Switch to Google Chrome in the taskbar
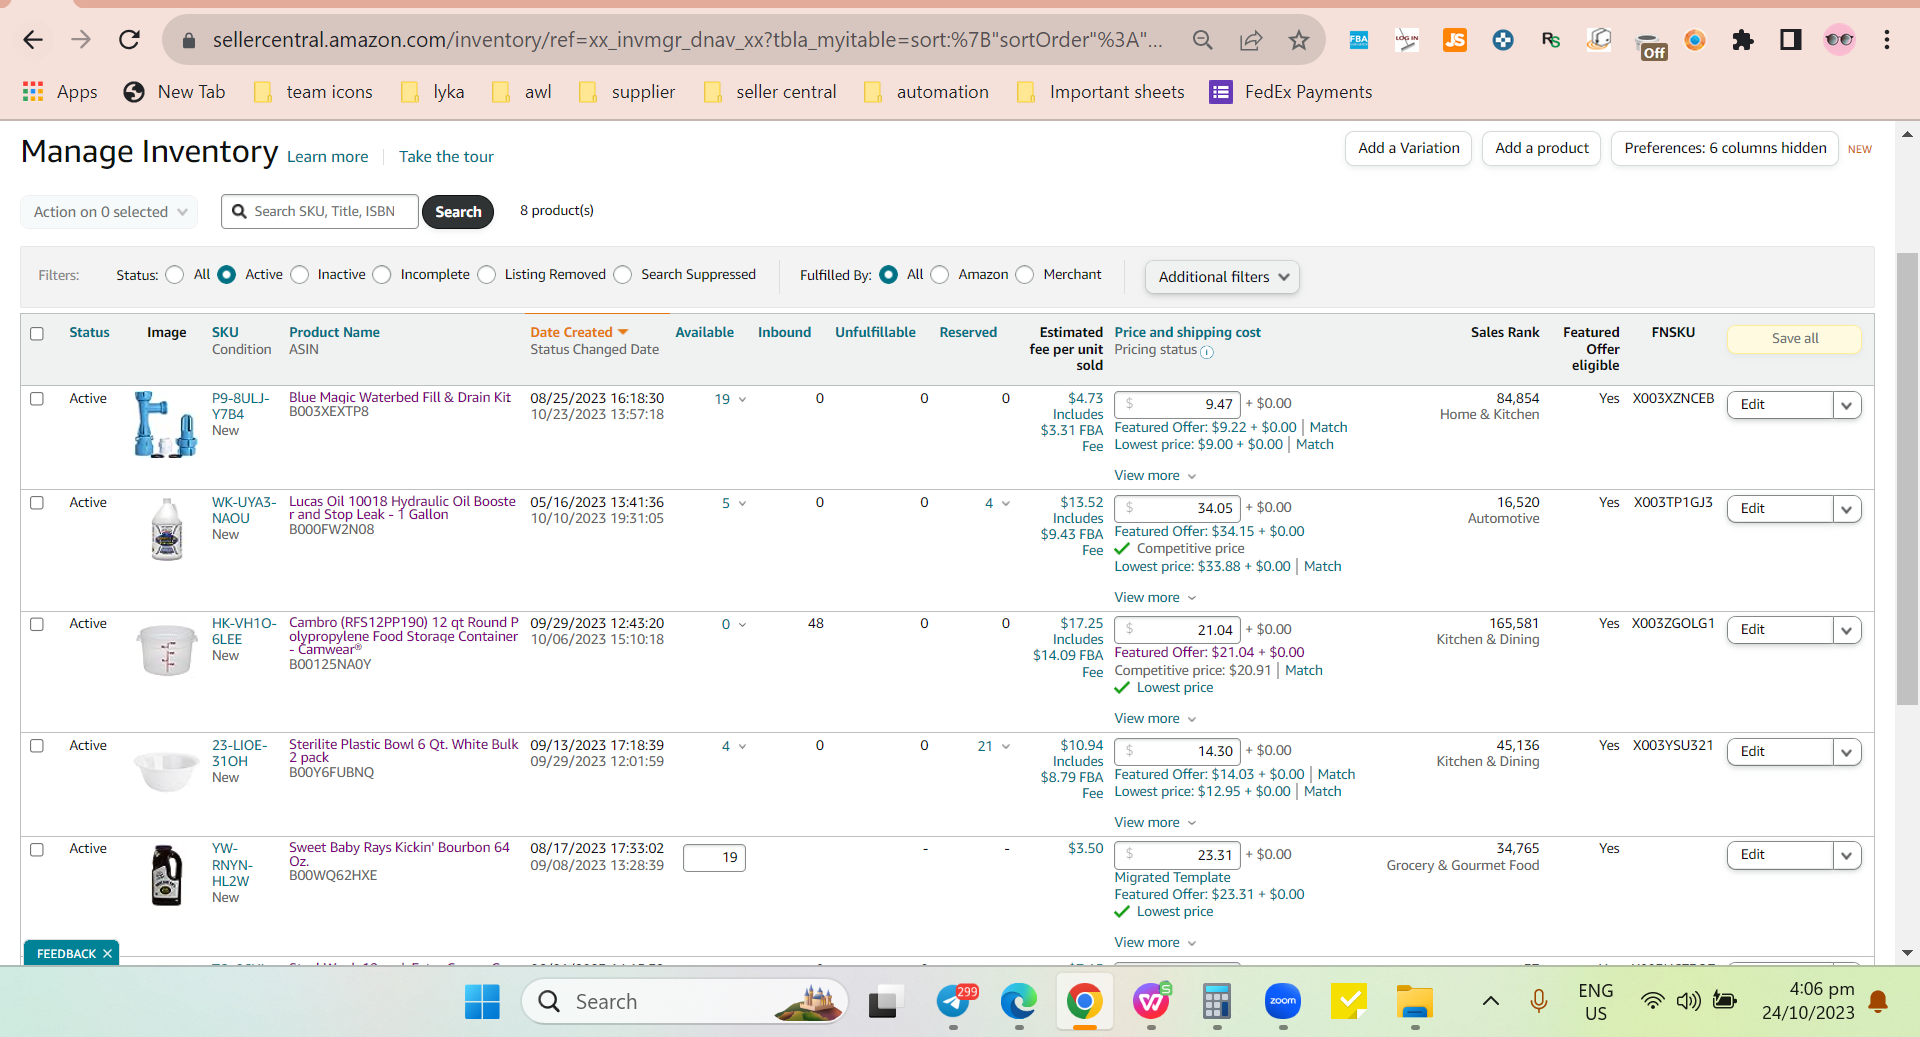This screenshot has height=1037, width=1920. coord(1084,1001)
